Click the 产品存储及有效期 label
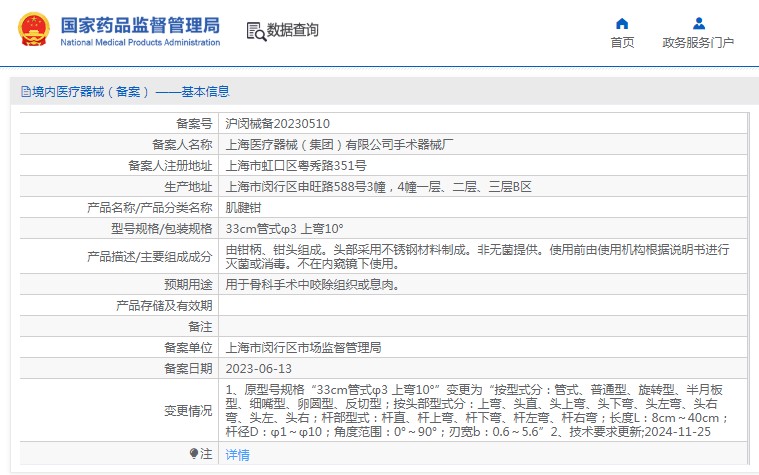 click(x=164, y=306)
